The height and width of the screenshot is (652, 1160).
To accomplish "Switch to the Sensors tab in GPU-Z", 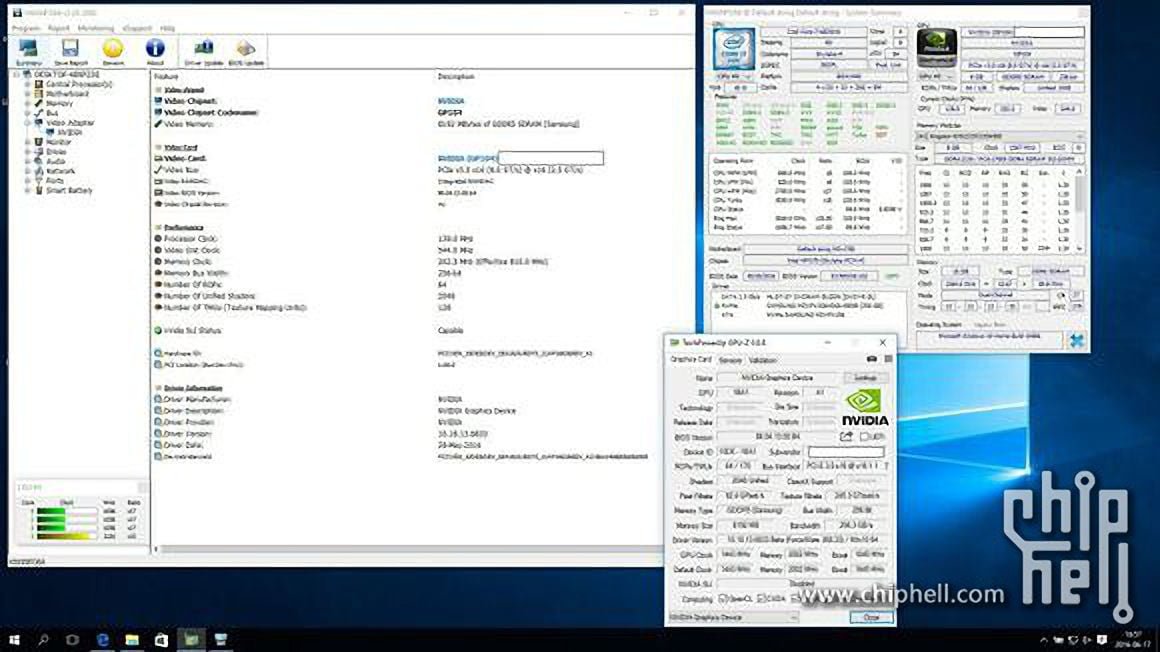I will coord(730,360).
